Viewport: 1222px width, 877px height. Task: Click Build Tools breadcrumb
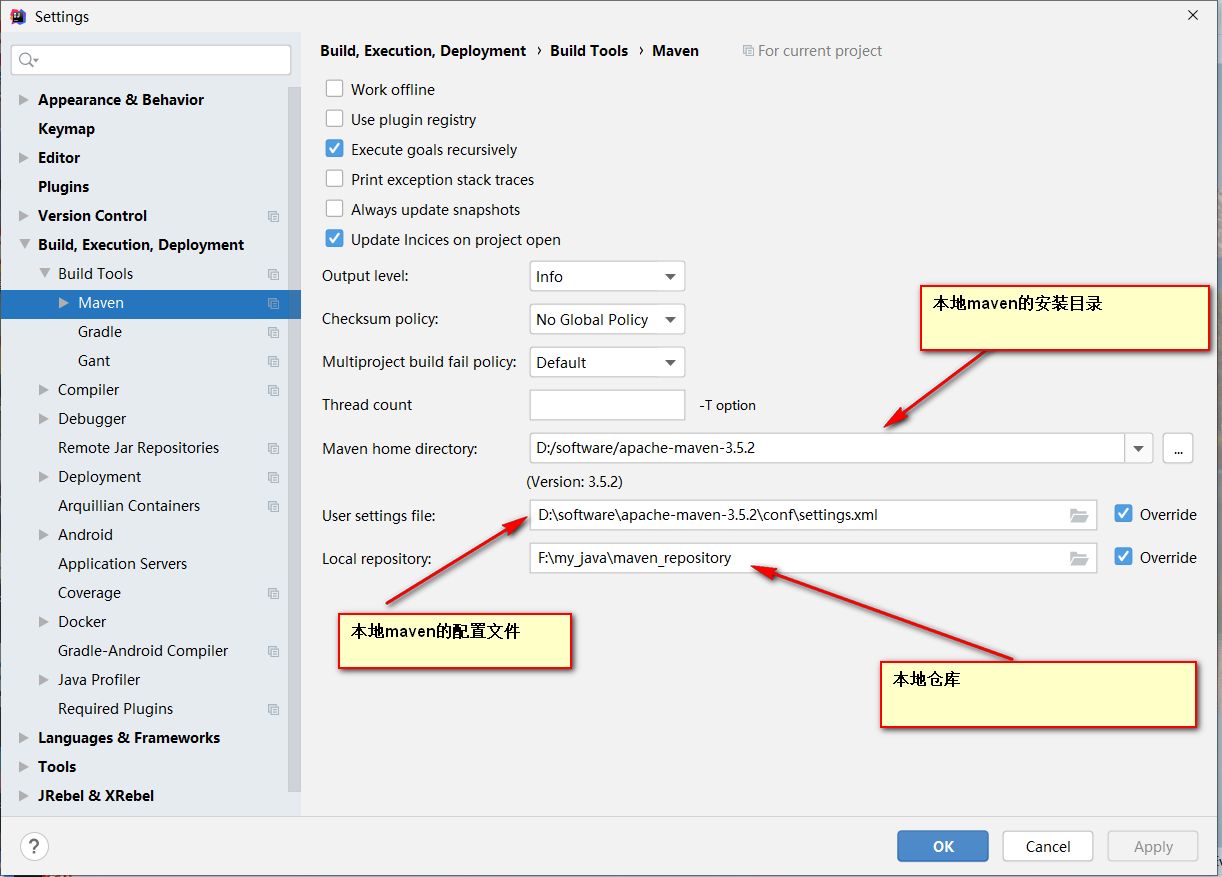pyautogui.click(x=589, y=51)
